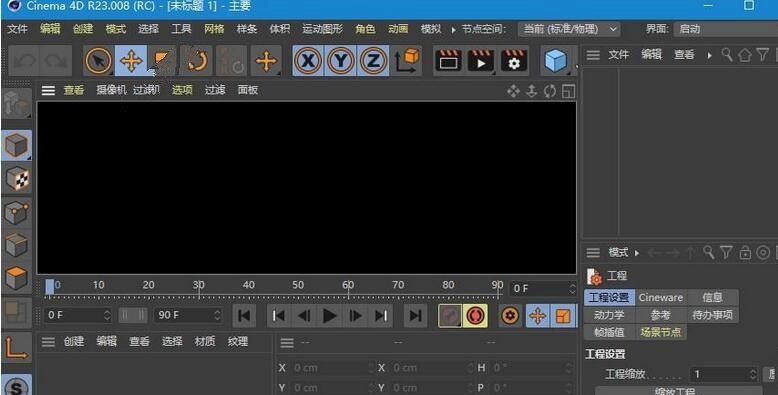
Task: Click stepper on 0 F start frame field
Action: tap(107, 315)
